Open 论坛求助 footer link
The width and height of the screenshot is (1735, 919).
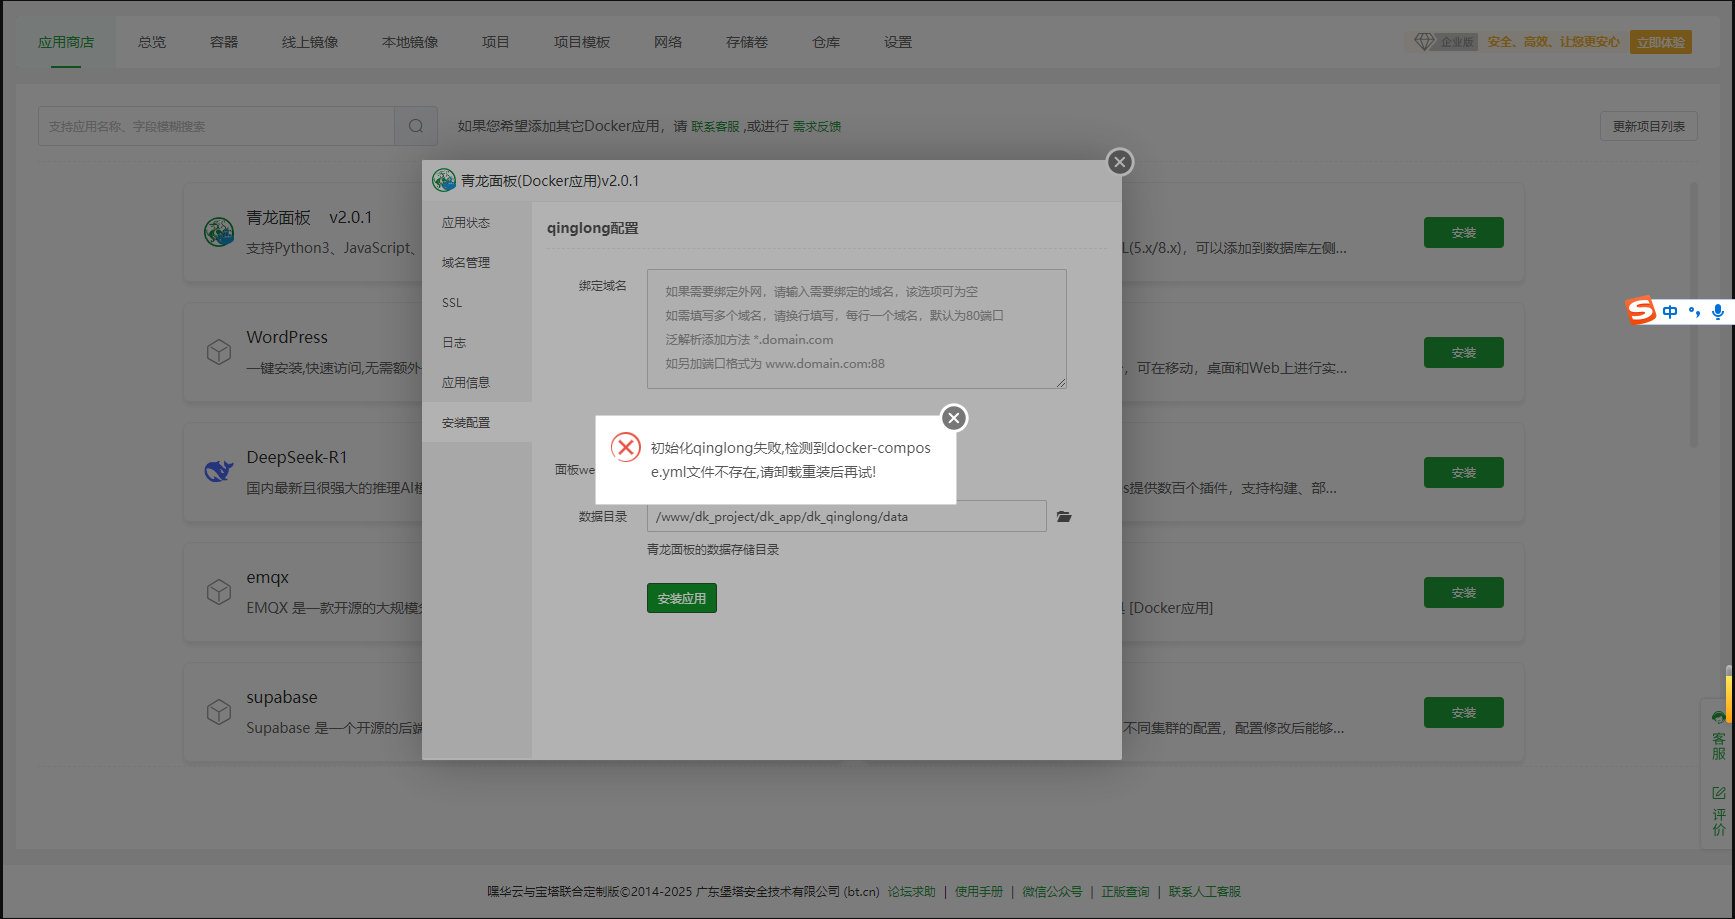tap(912, 892)
